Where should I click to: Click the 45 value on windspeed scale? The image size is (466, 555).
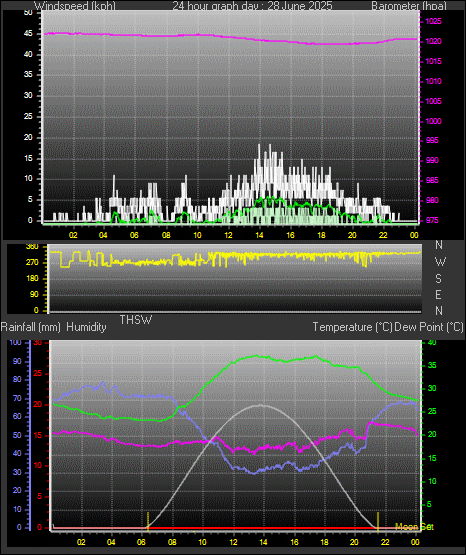[28, 34]
